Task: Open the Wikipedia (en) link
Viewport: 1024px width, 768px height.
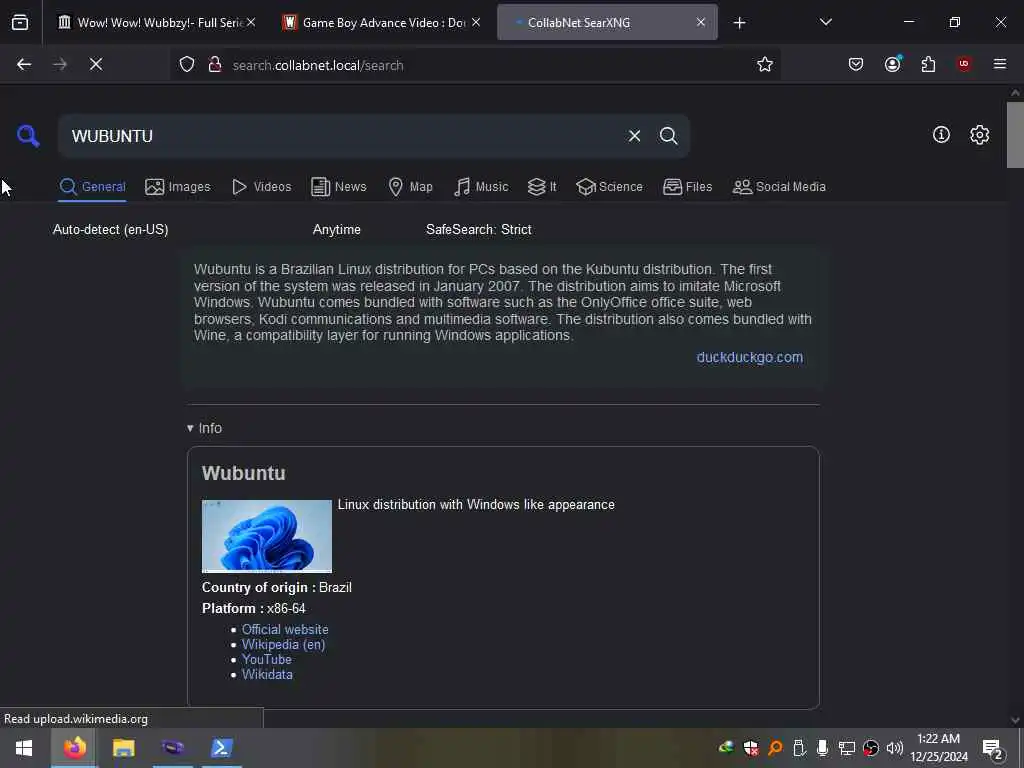Action: (x=283, y=645)
